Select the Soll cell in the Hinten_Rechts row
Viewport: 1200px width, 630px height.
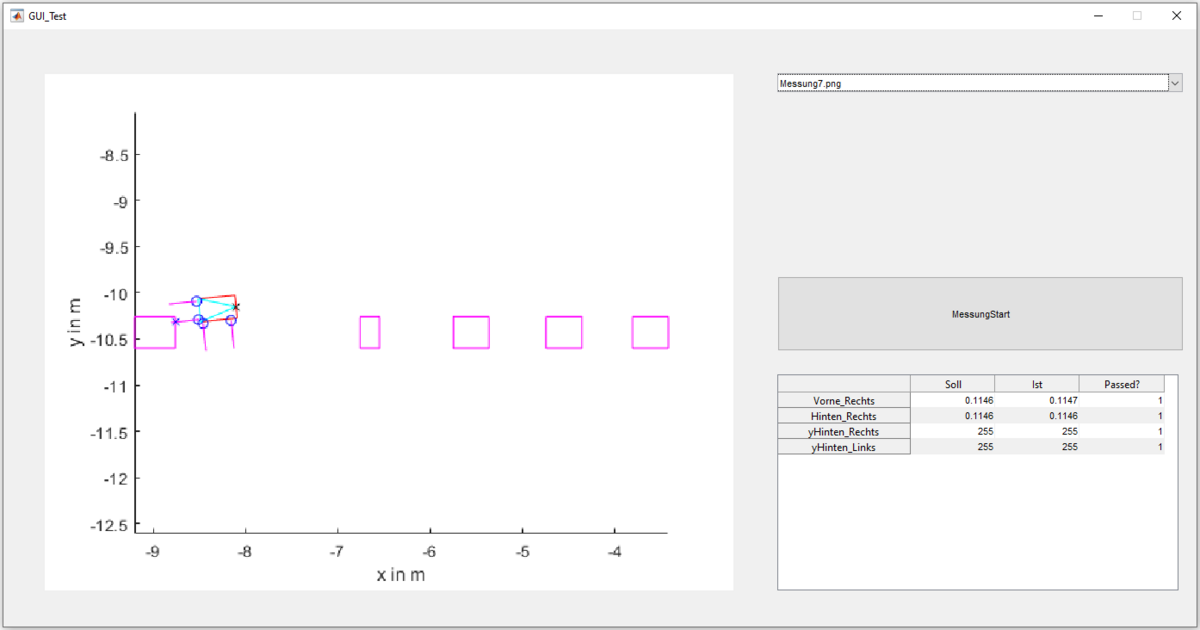952,416
